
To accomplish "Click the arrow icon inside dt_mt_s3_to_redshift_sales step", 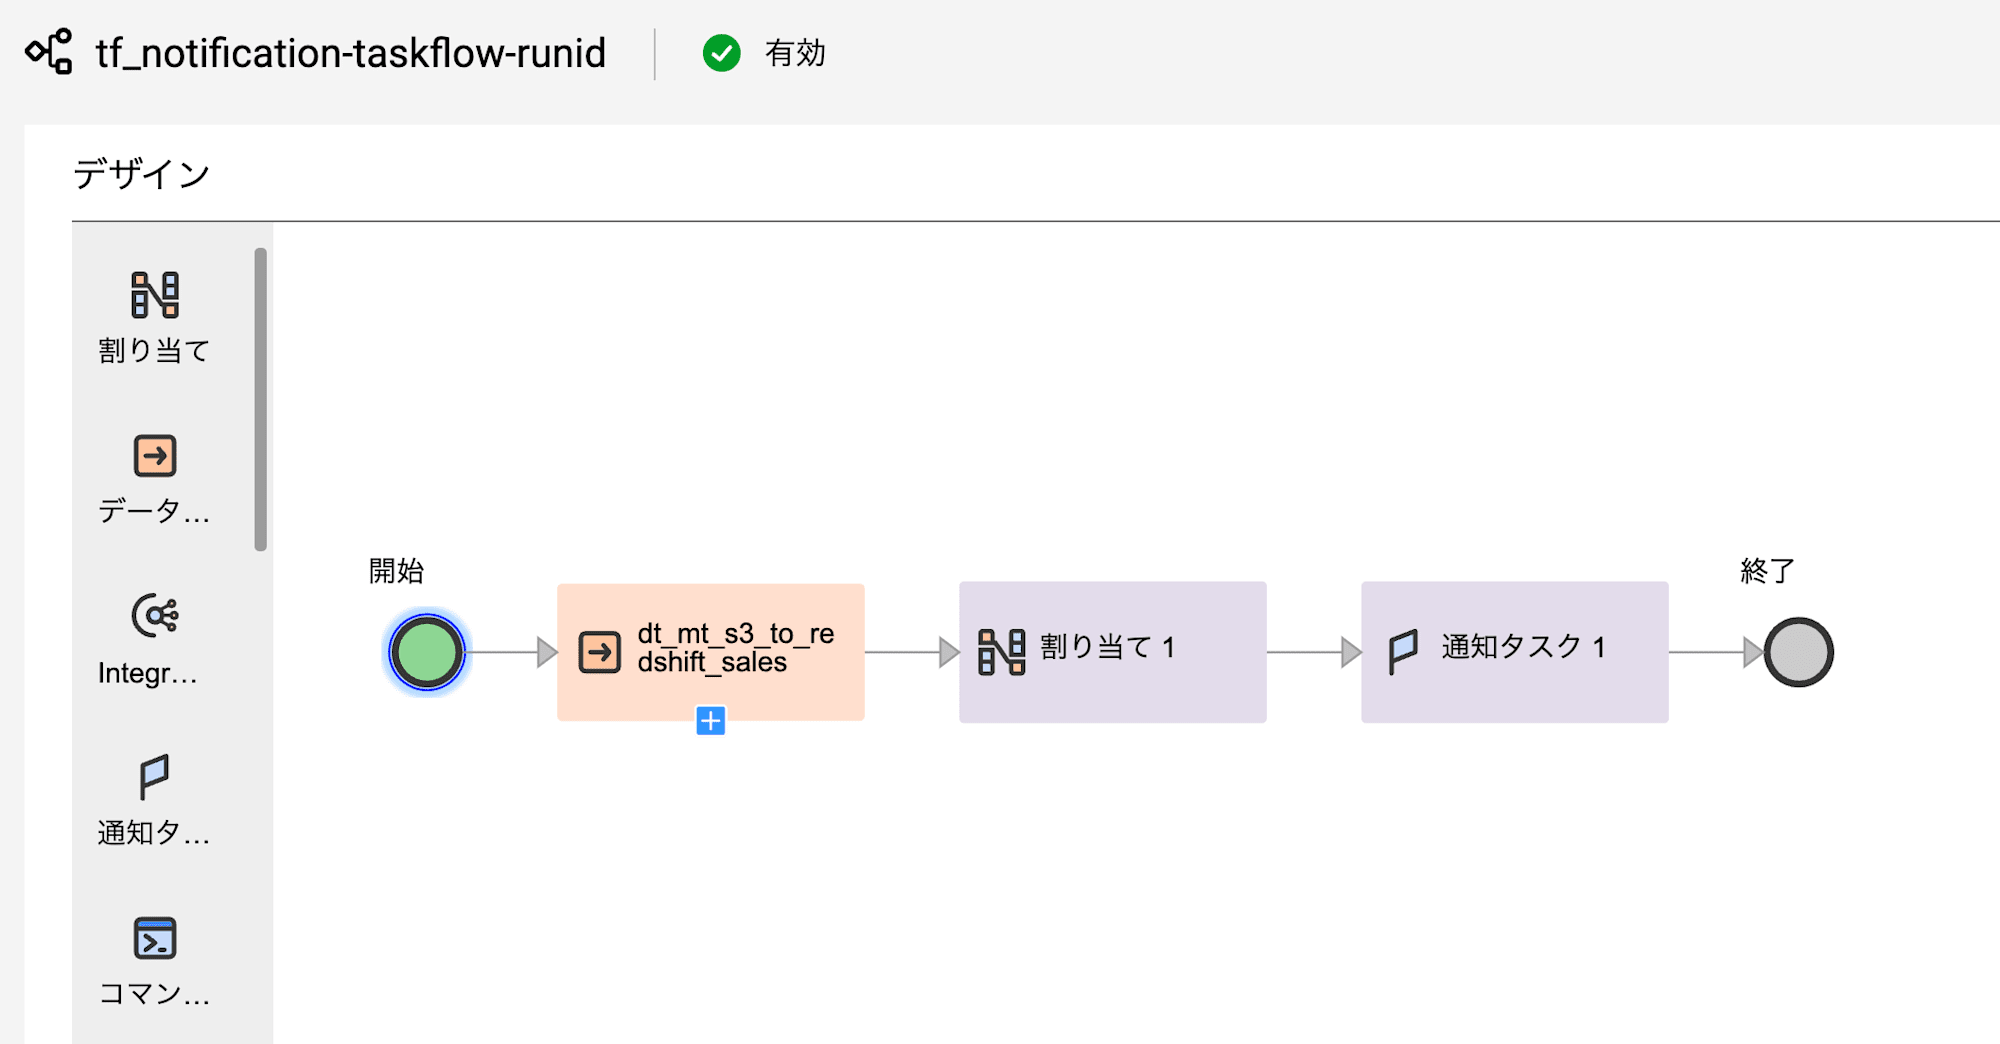I will [600, 652].
